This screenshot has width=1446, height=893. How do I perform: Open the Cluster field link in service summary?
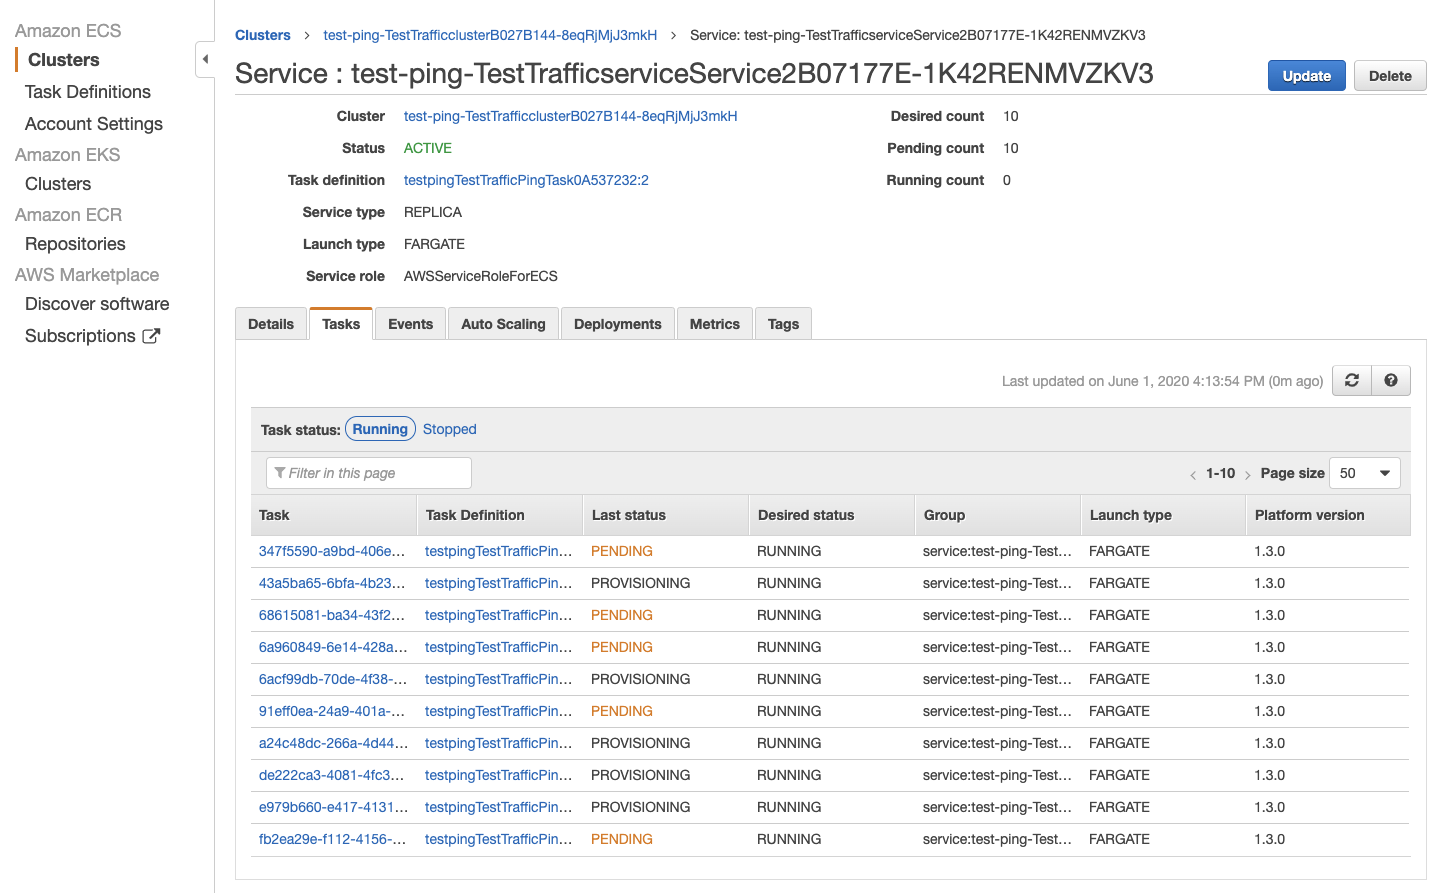pos(571,116)
